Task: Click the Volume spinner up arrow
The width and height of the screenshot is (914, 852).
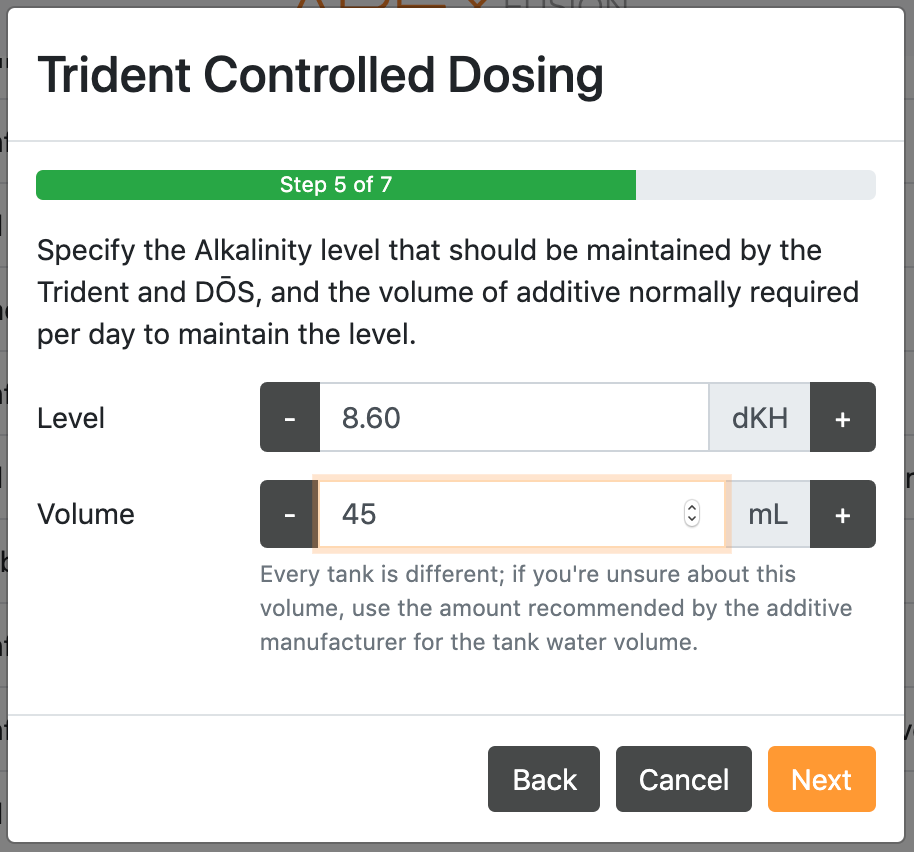Action: 692,507
